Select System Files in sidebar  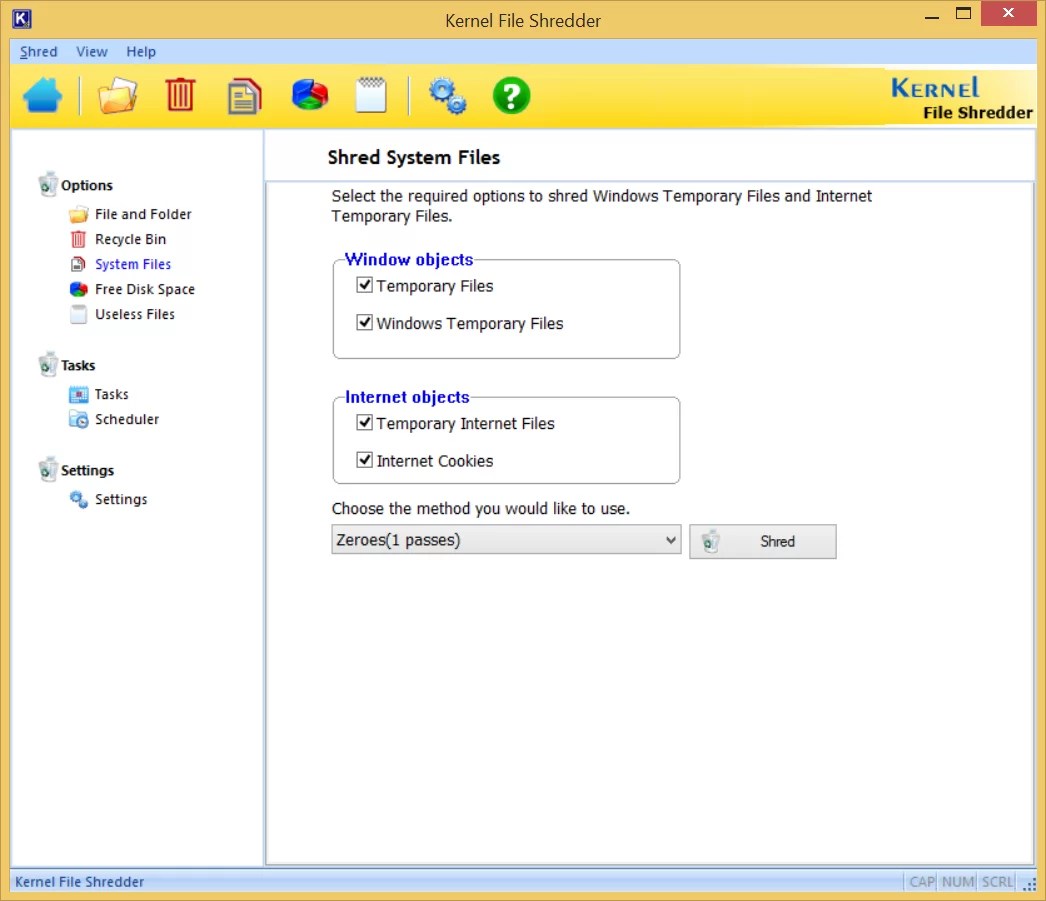click(133, 264)
